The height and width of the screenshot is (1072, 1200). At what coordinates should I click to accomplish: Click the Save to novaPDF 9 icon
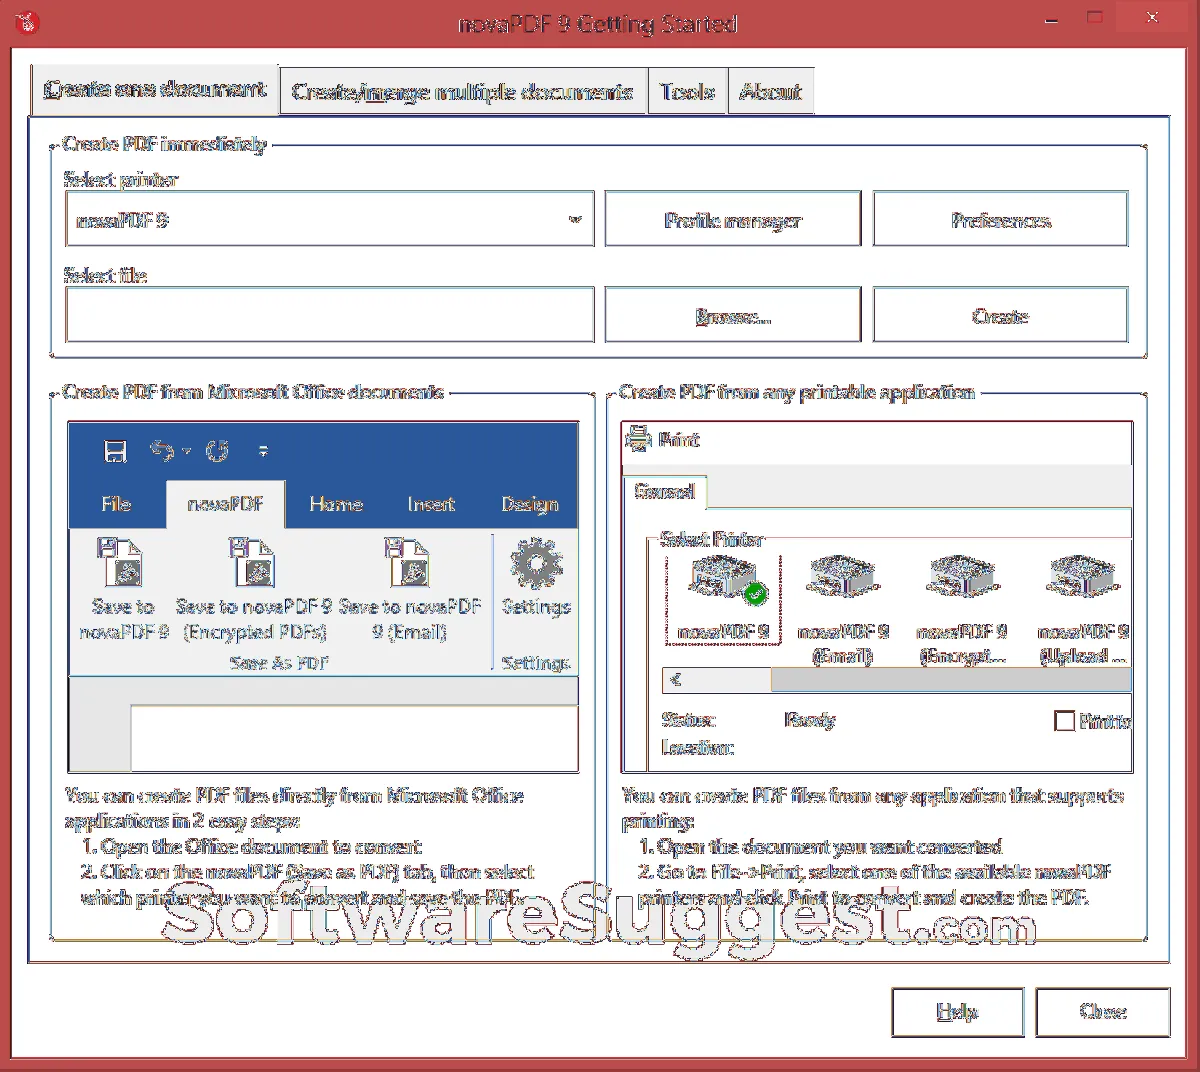pyautogui.click(x=121, y=562)
